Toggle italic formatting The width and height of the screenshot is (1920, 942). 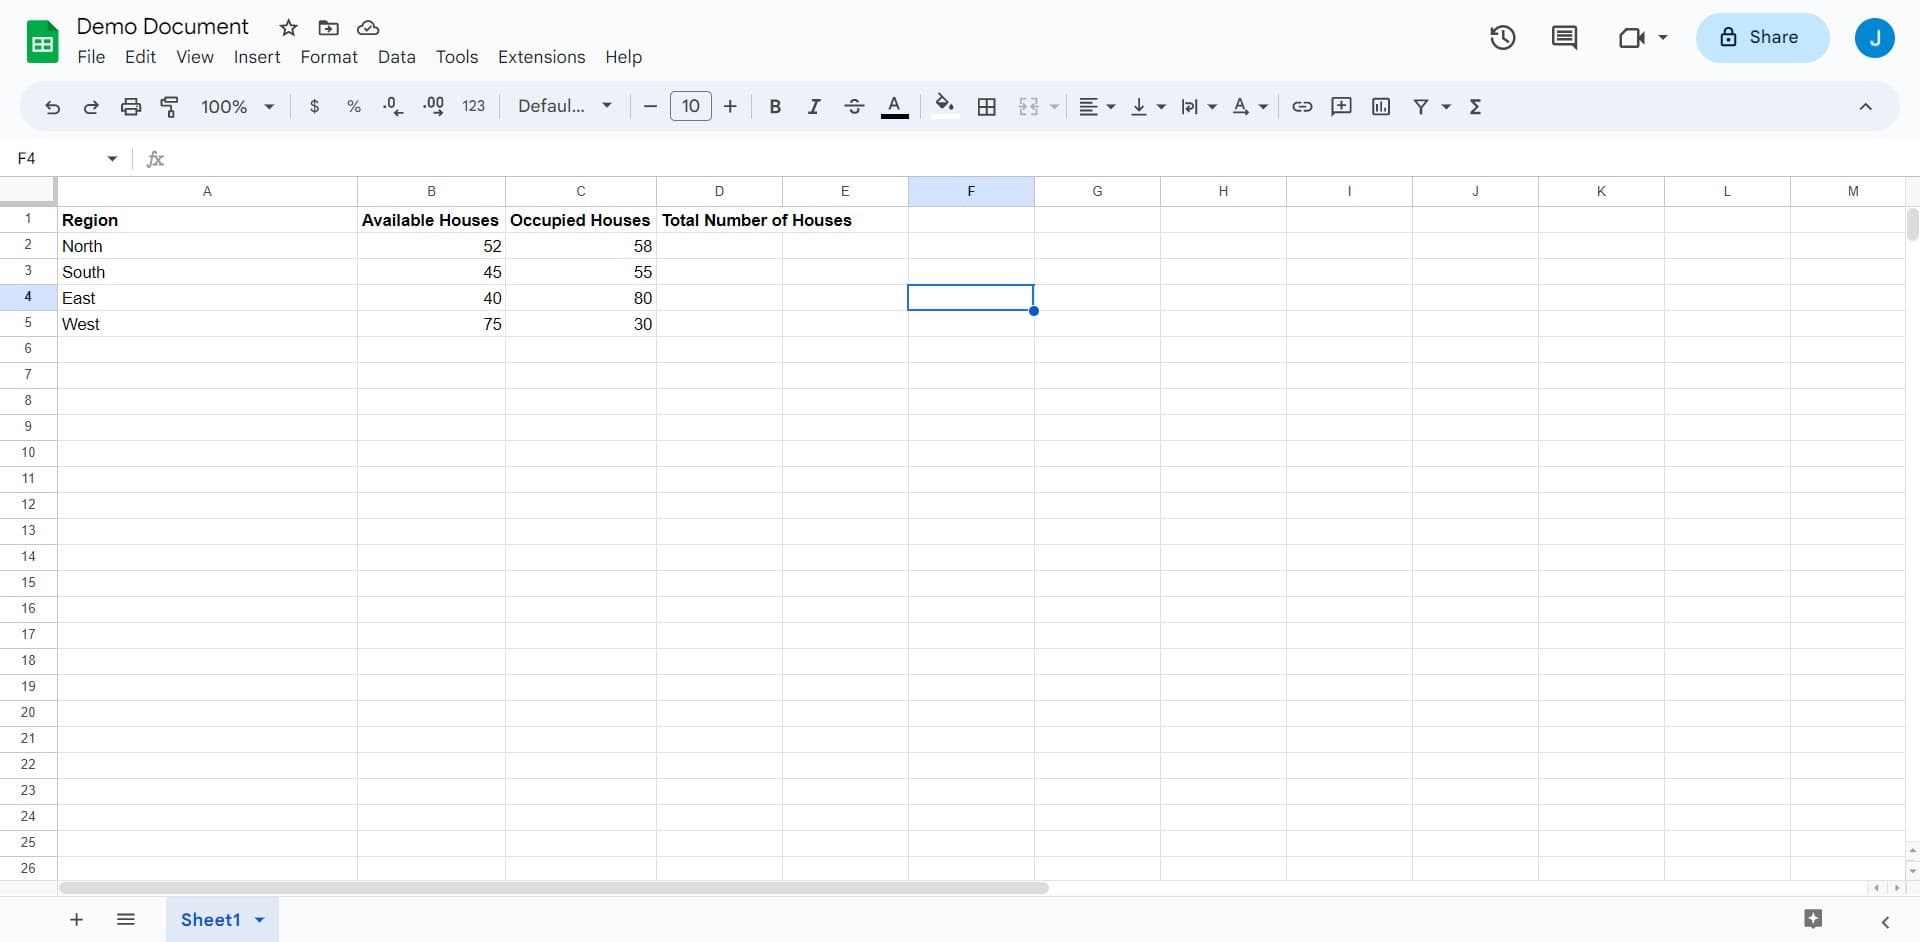[x=814, y=106]
